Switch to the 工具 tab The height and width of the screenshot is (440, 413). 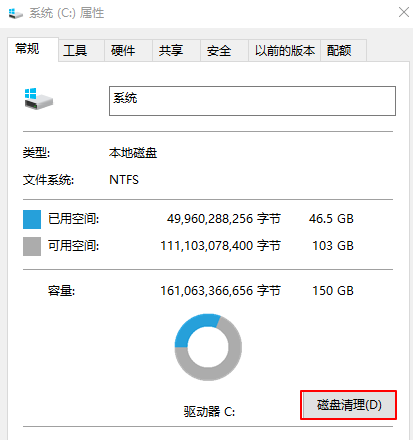[x=81, y=51]
